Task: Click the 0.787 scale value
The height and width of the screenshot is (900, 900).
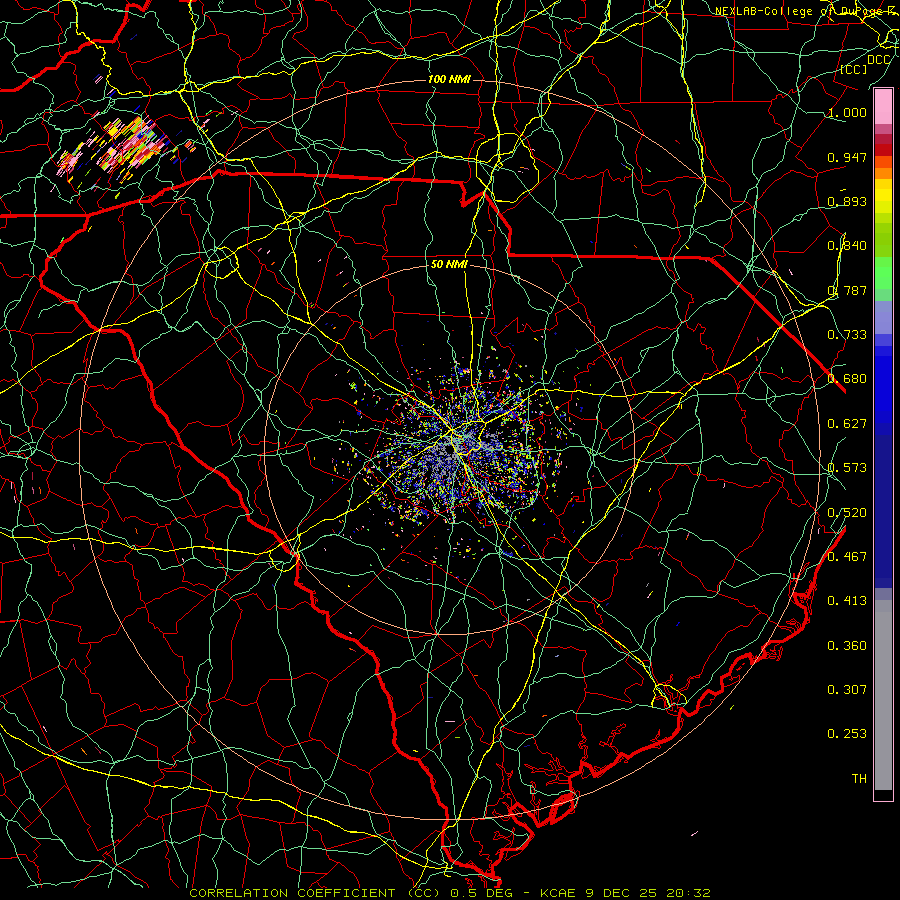Action: point(847,290)
